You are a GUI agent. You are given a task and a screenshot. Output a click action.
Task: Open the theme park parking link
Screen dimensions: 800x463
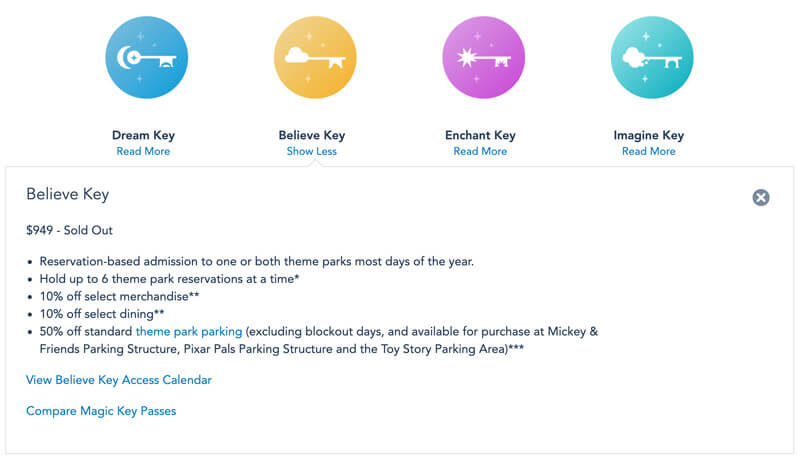click(189, 331)
